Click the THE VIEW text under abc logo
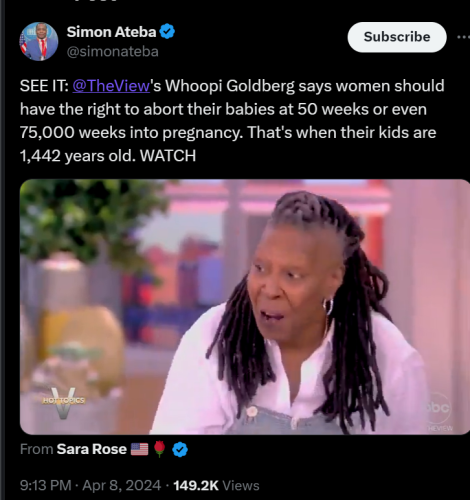Viewport: 470px width, 500px height. (x=440, y=428)
